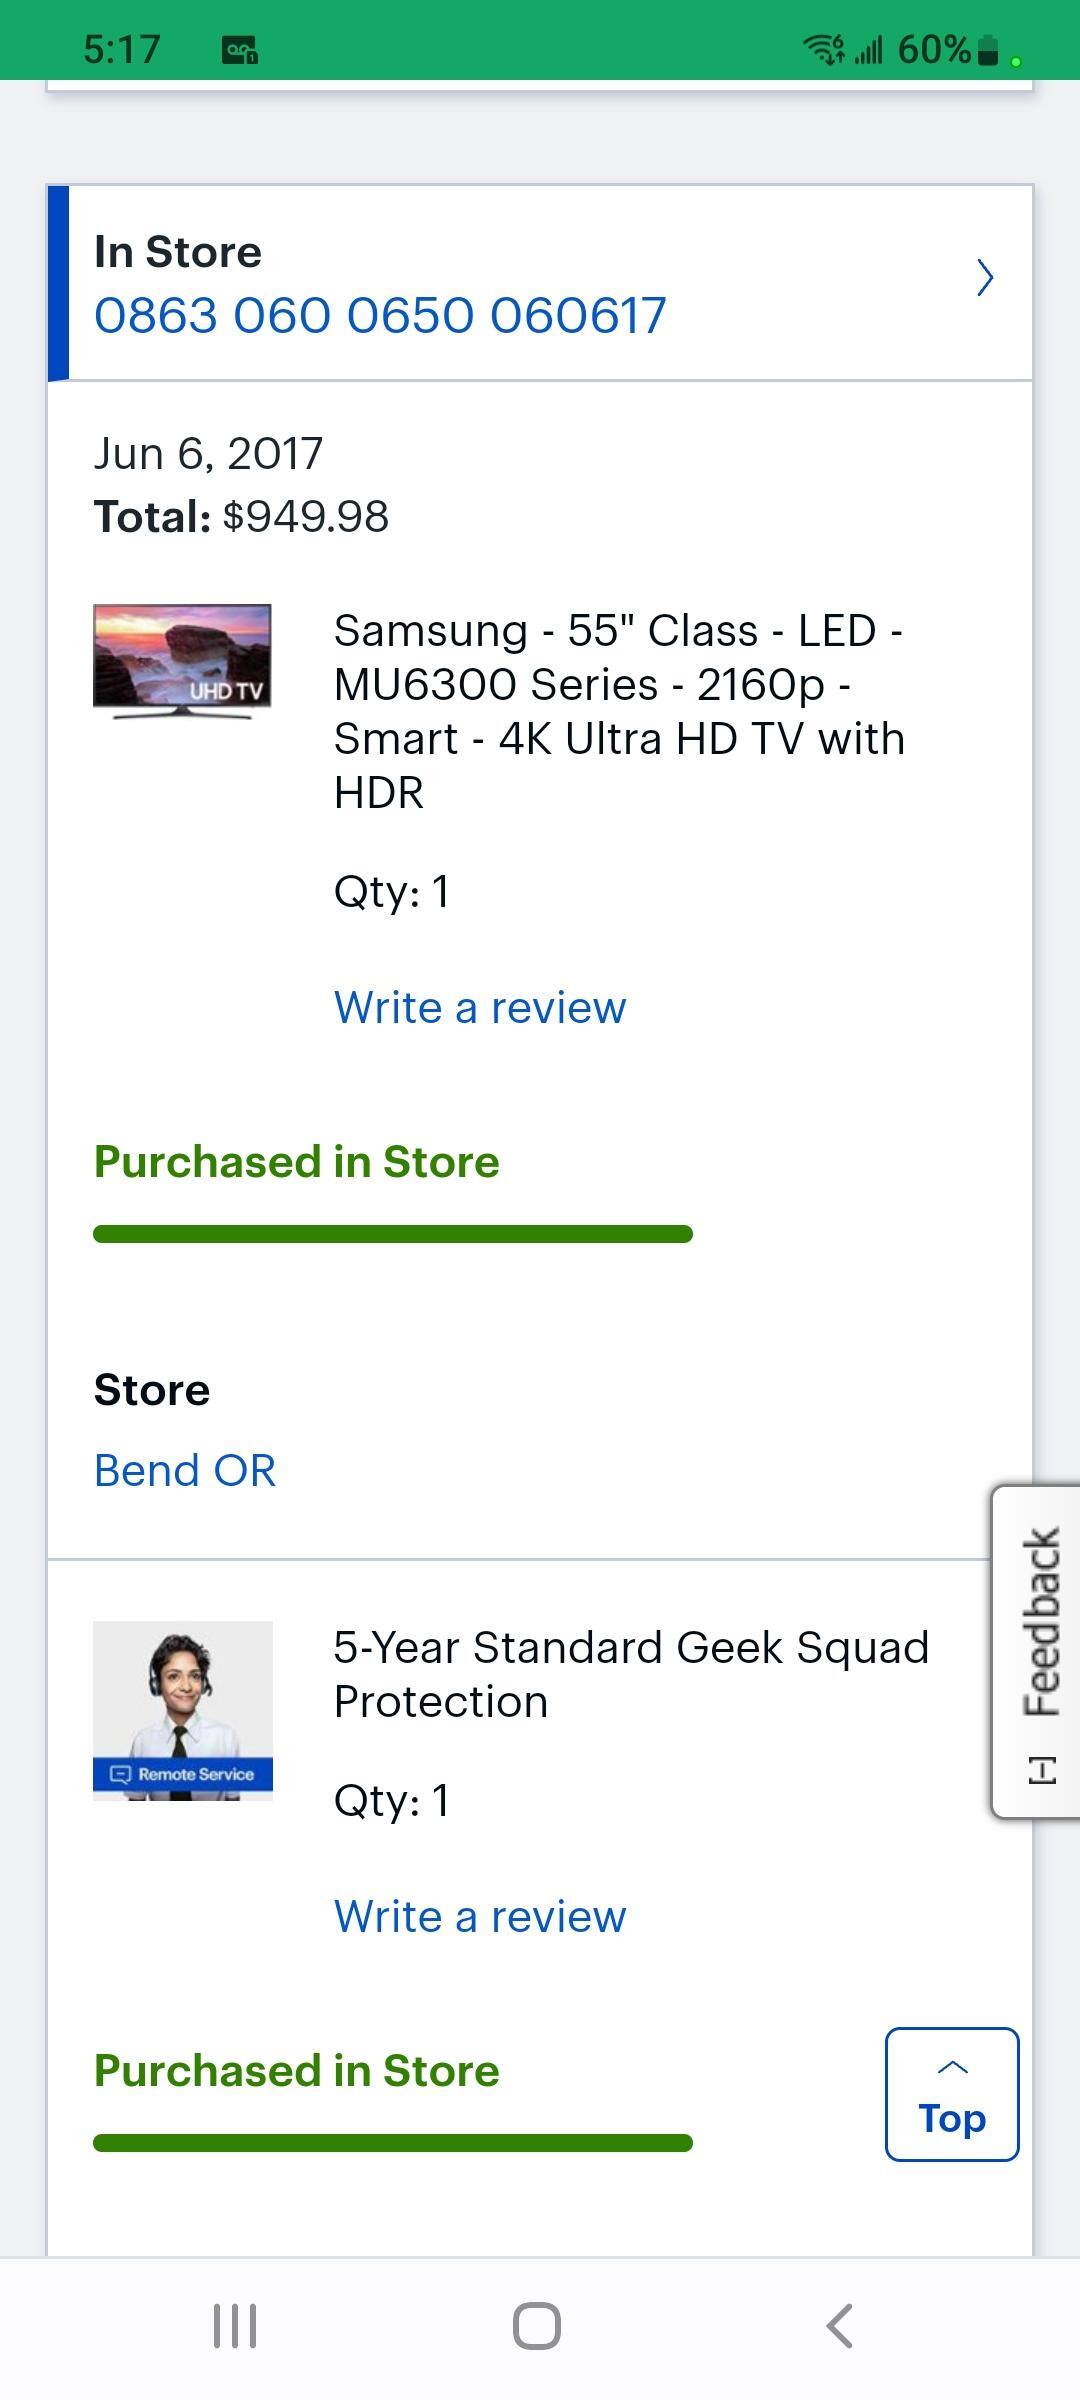The height and width of the screenshot is (2400, 1080).
Task: Tap the Geek Squad Purchased in Store progress bar
Action: click(392, 2143)
